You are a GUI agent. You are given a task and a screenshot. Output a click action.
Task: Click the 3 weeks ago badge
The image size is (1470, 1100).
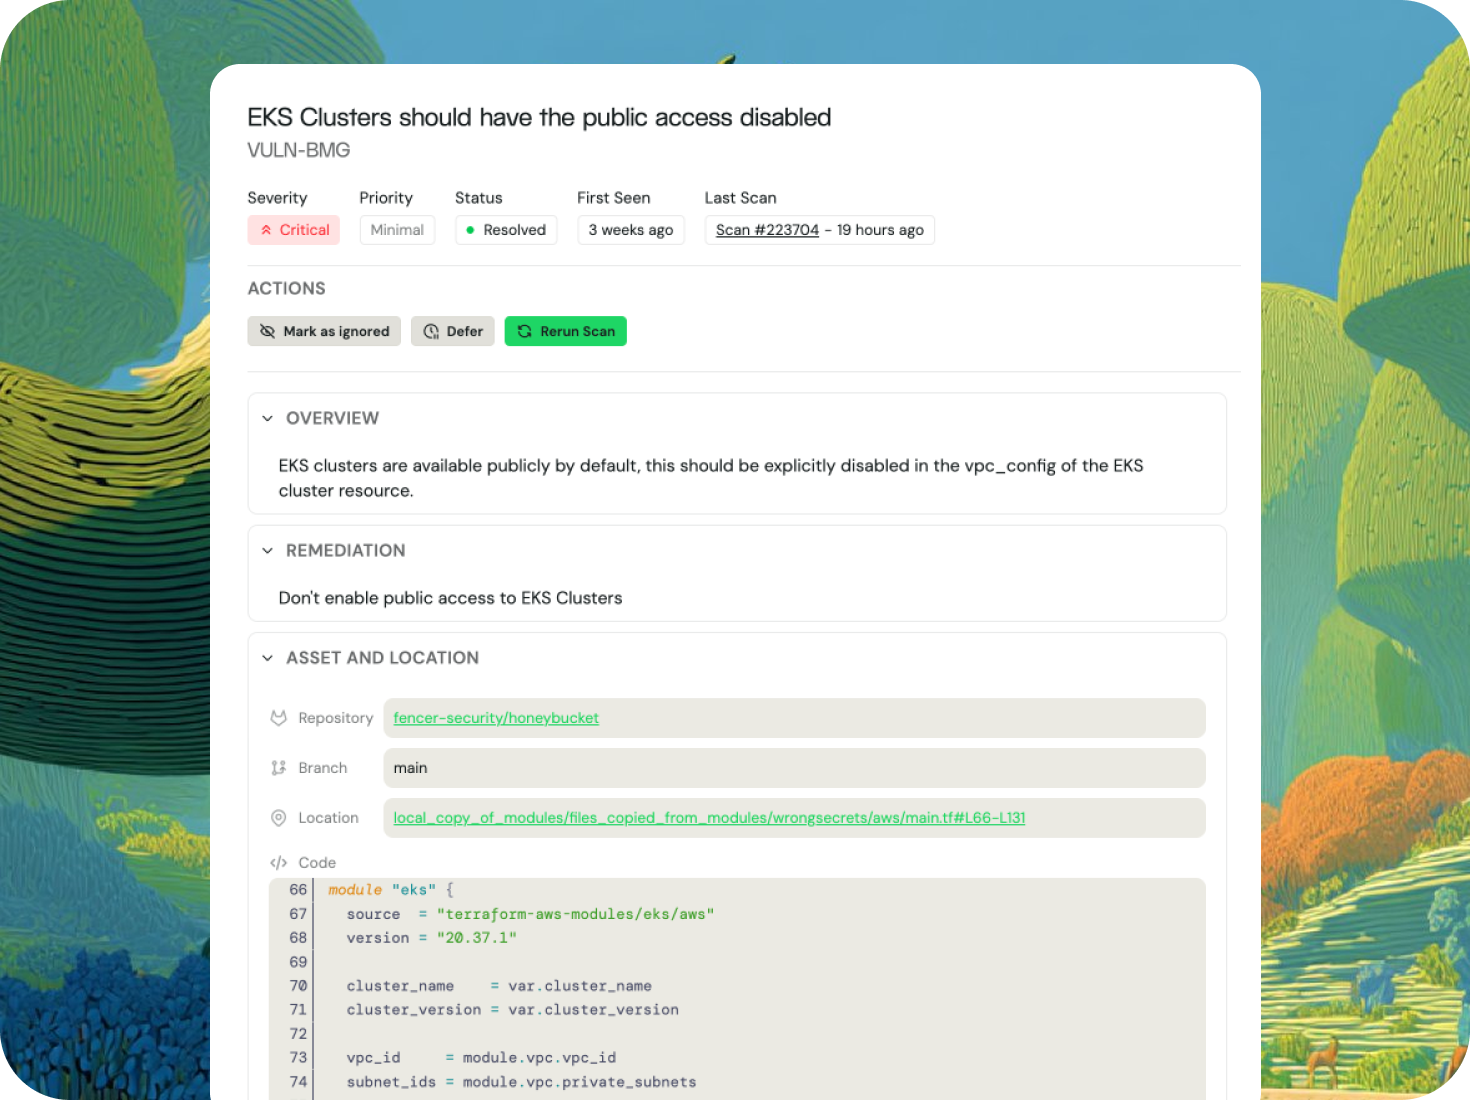631,230
